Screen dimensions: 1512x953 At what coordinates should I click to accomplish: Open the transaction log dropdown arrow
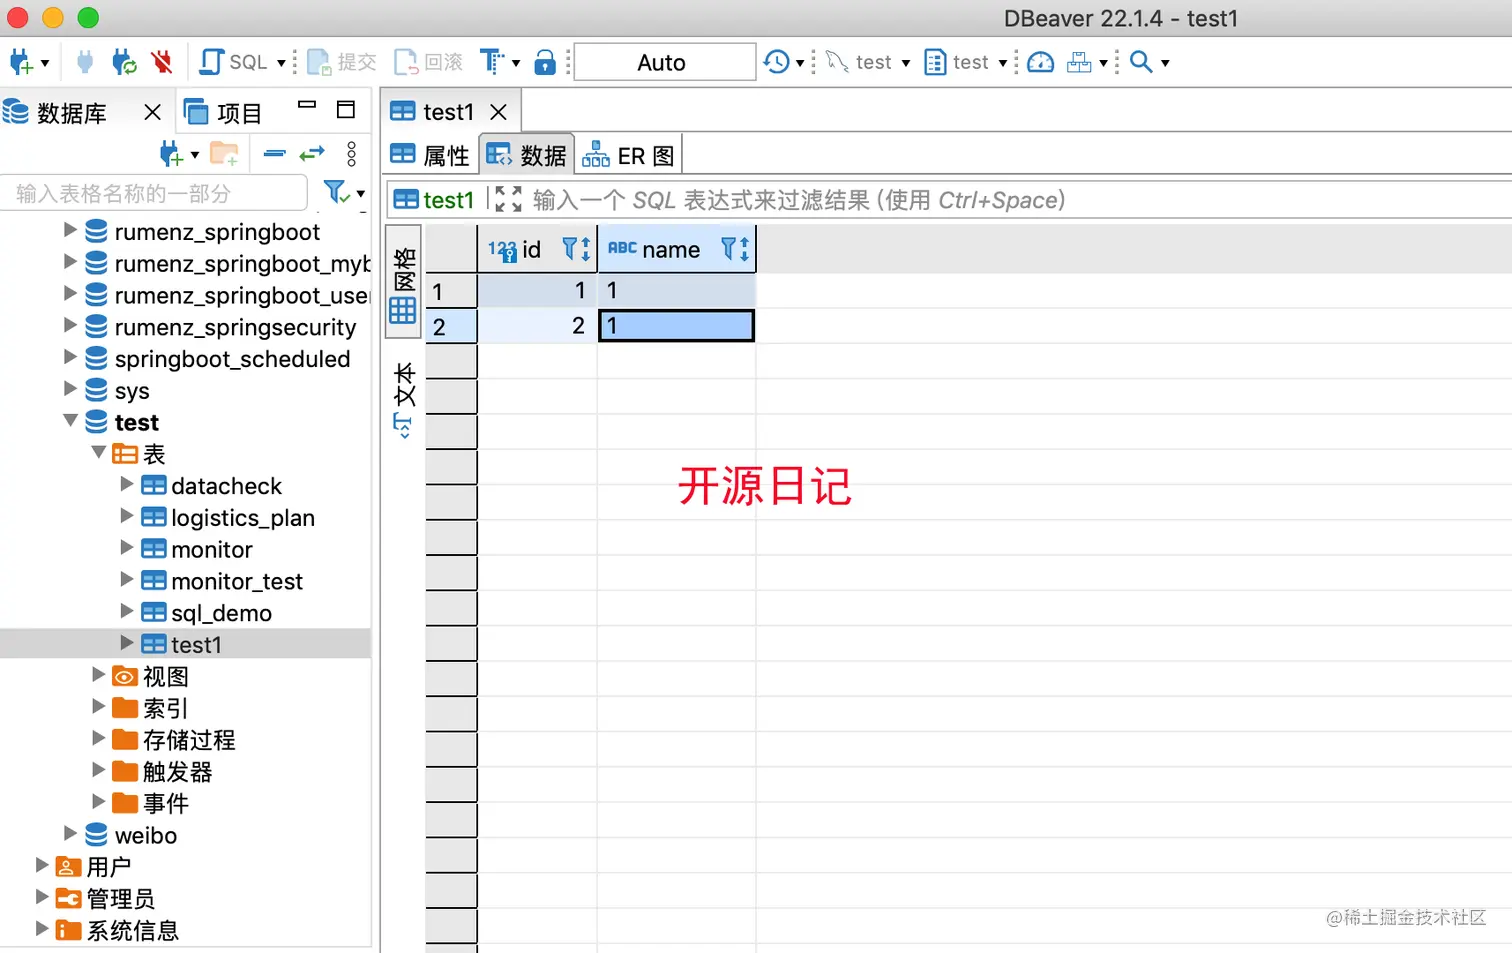800,63
